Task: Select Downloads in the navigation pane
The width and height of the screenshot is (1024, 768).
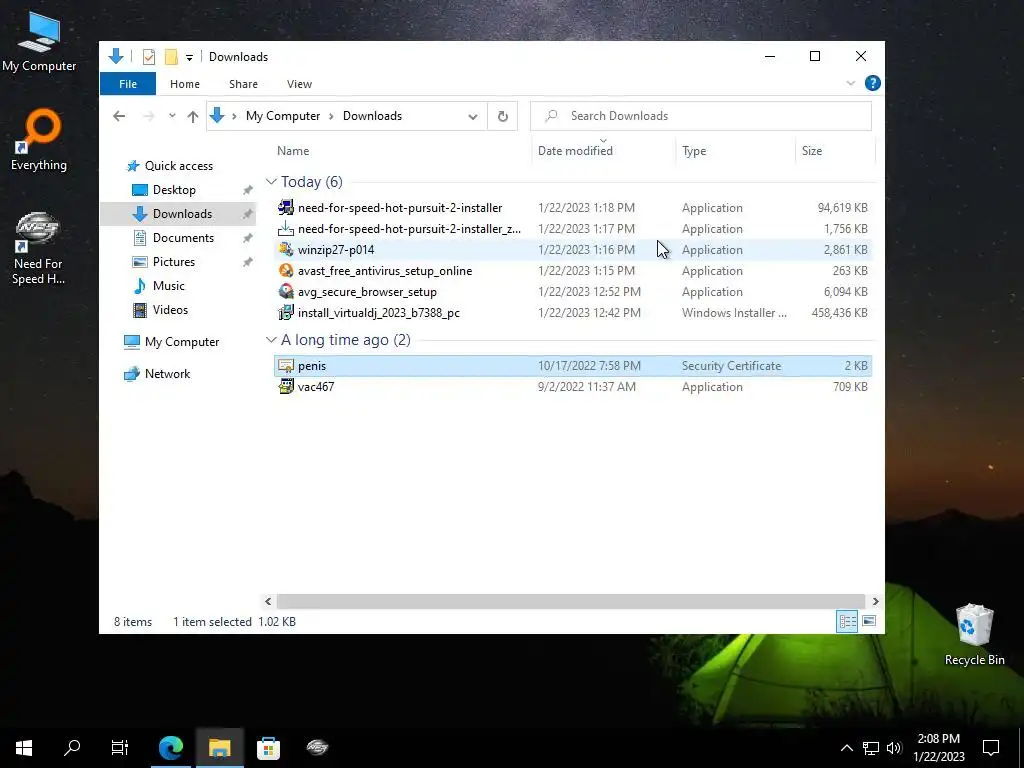Action: [x=182, y=214]
